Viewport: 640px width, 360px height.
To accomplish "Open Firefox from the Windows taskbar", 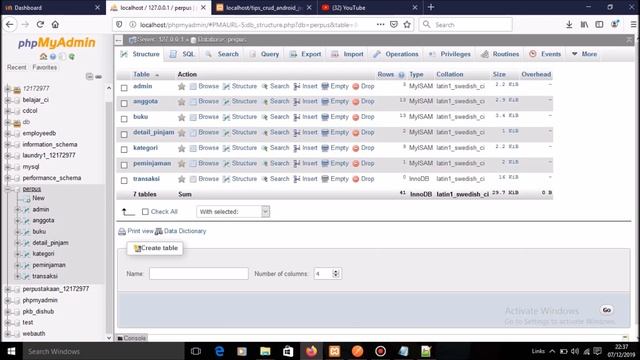I will coord(311,351).
